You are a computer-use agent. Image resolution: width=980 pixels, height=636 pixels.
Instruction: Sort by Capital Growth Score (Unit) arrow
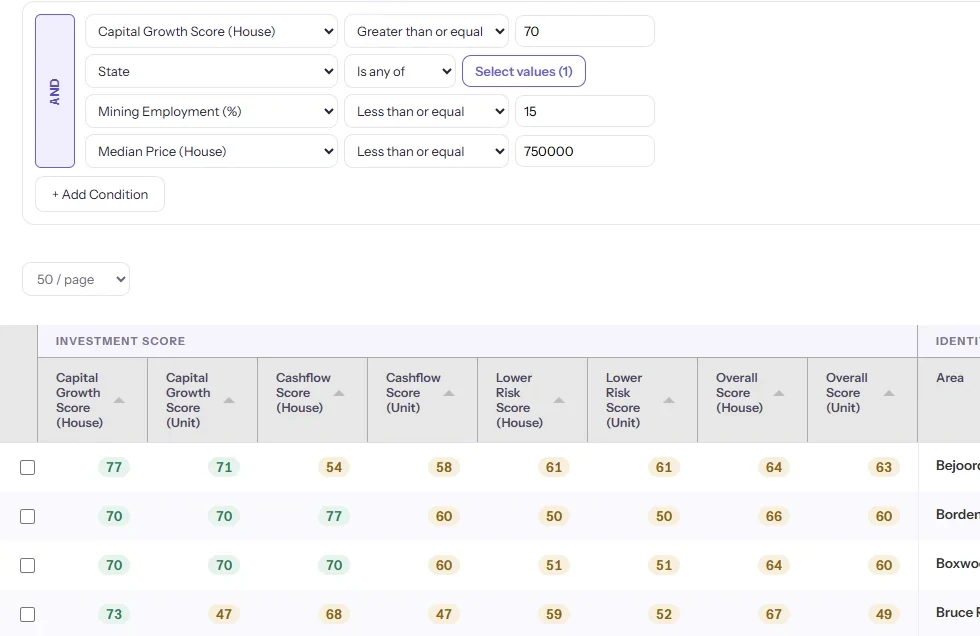tap(229, 400)
